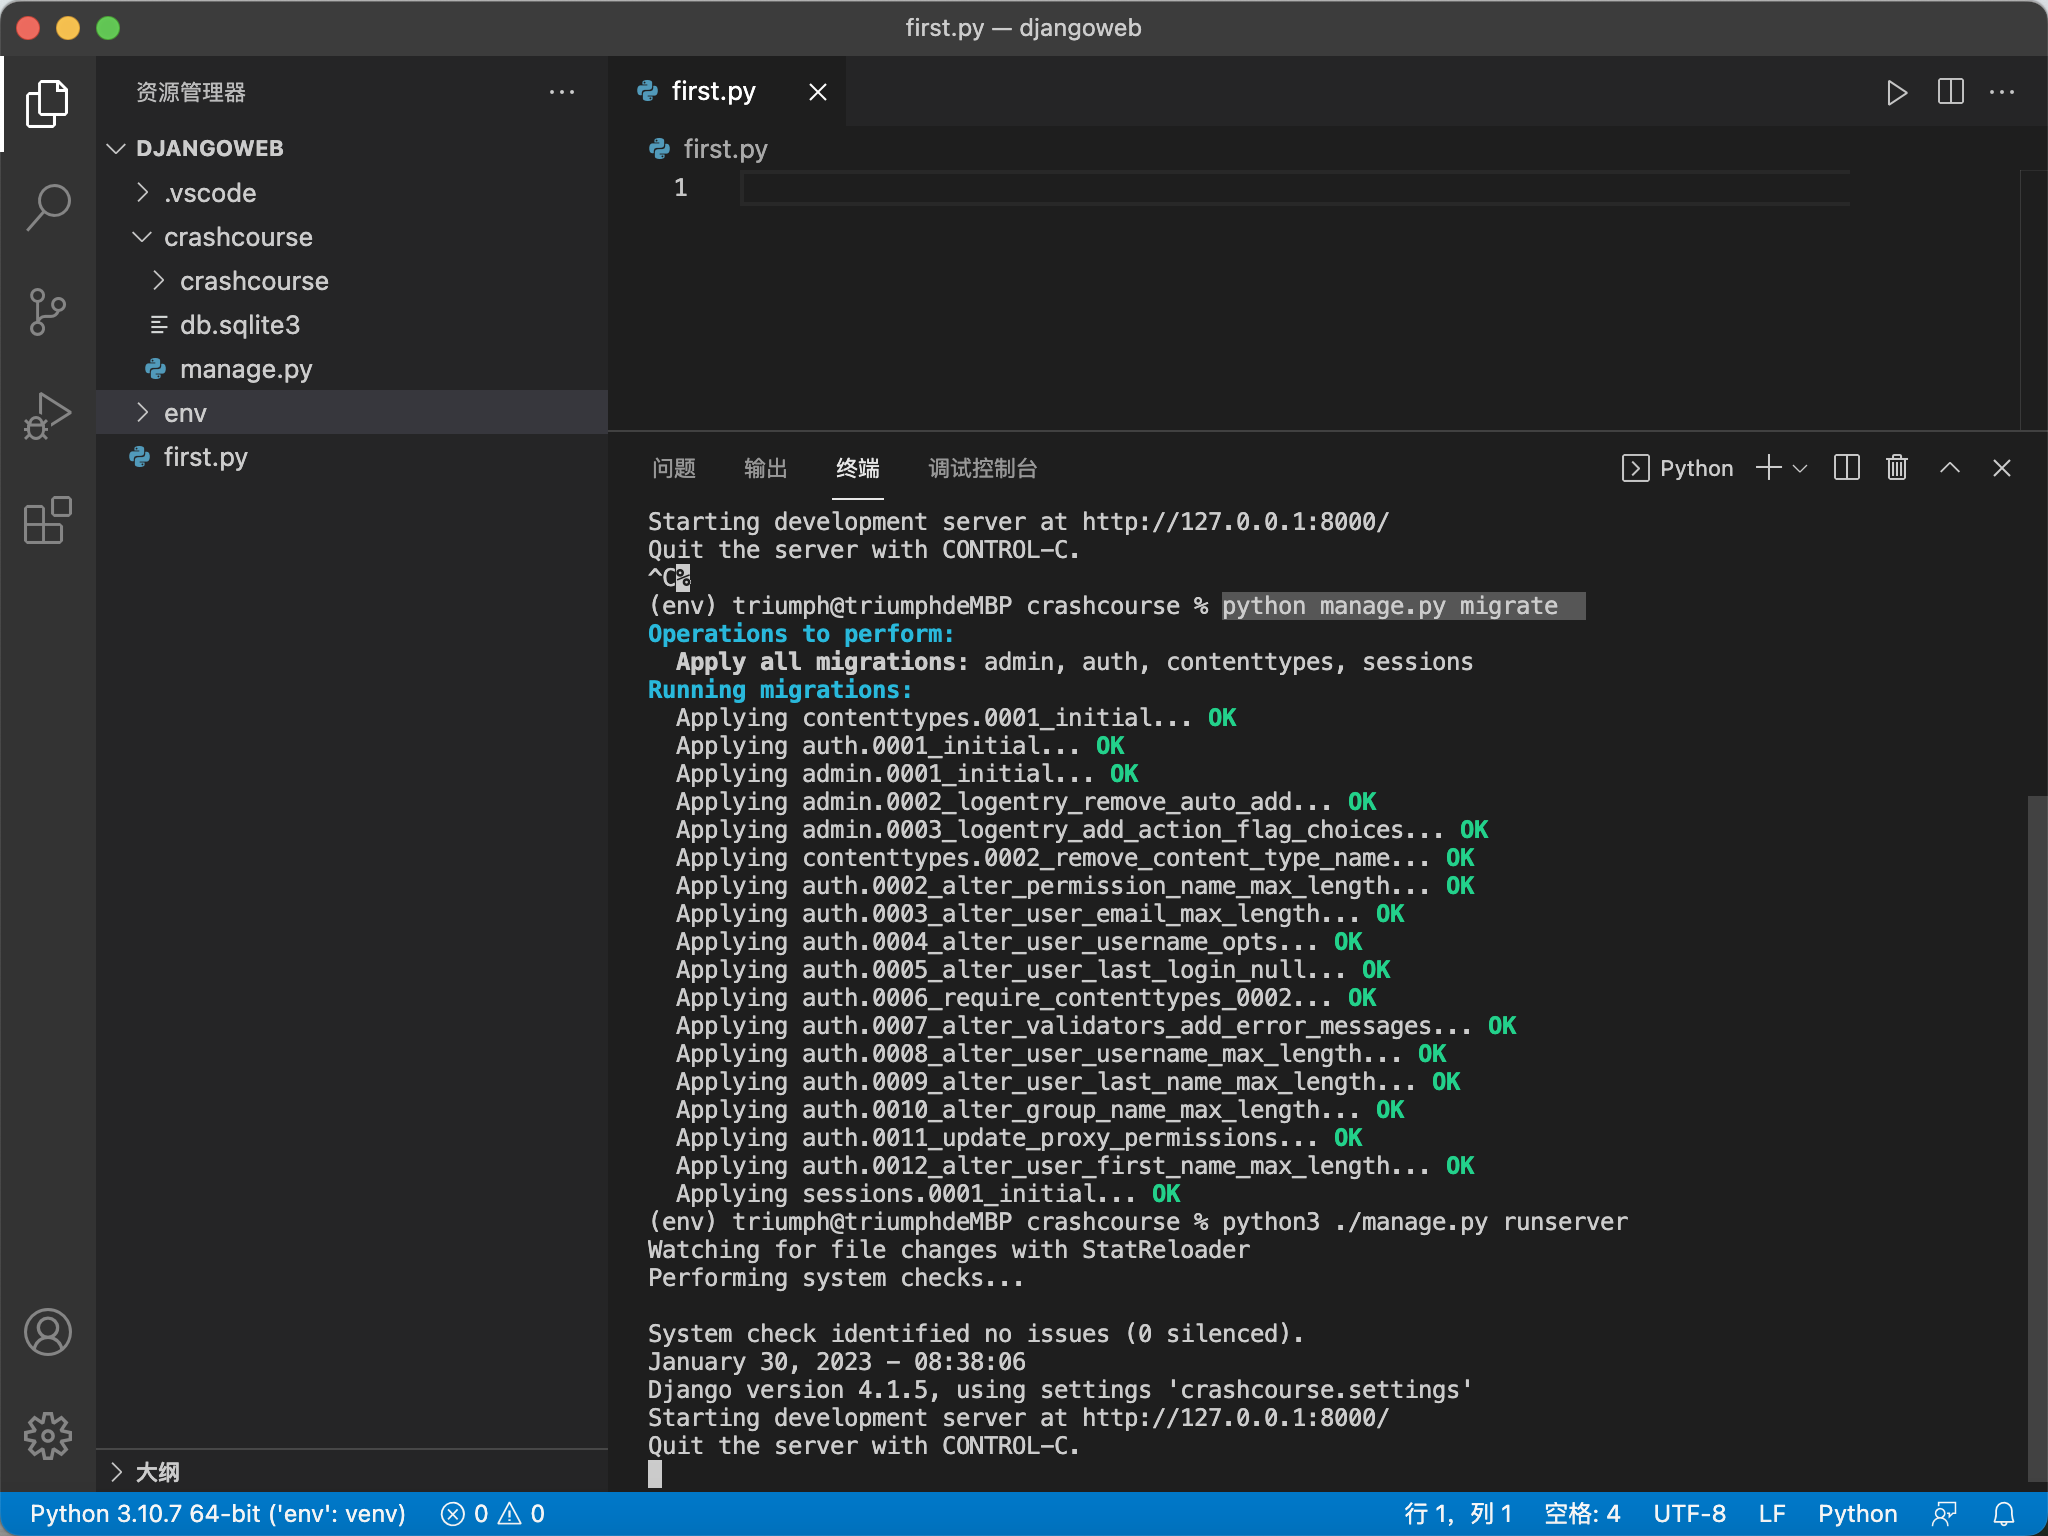Open the Manage gear menu
Screen dimensions: 2048x1536
pos(47,1436)
